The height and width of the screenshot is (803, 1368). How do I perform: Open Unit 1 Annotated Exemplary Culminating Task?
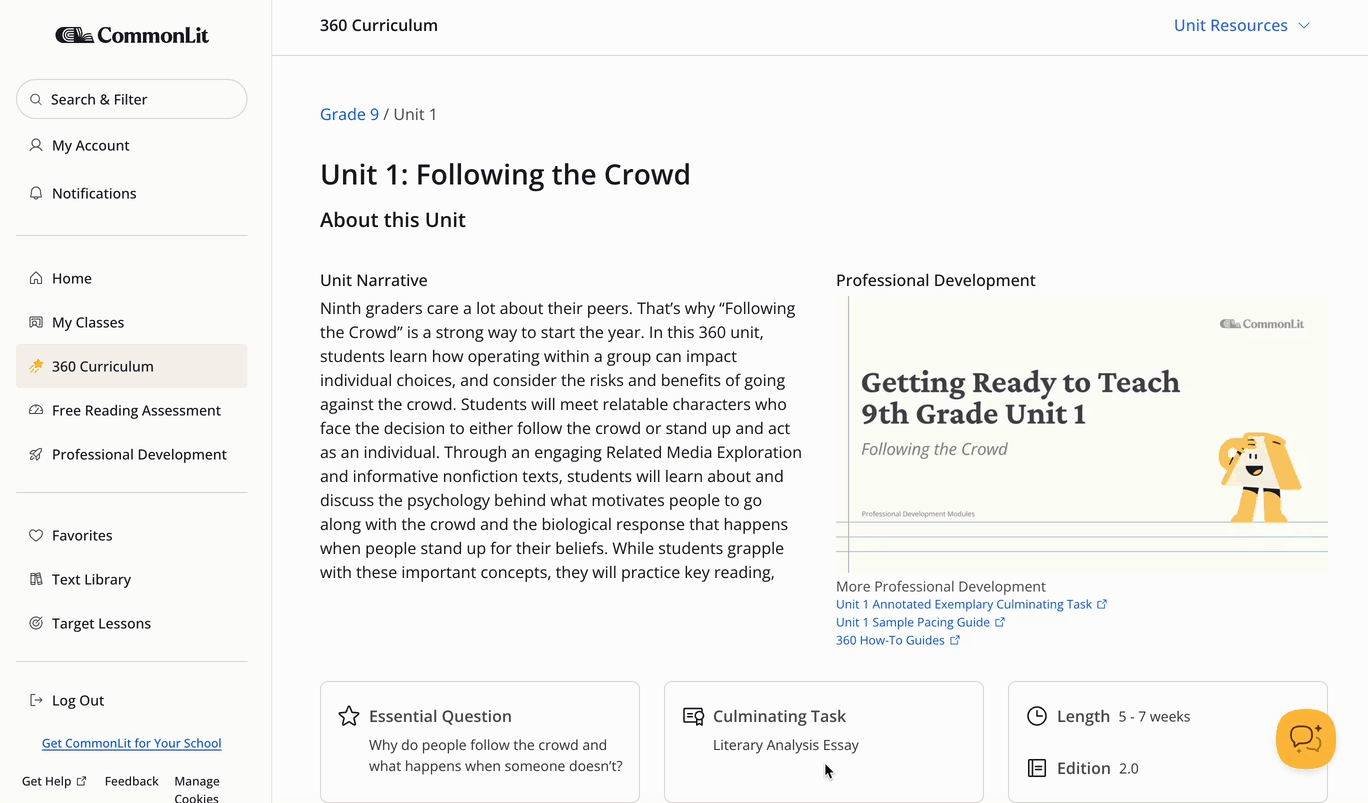(964, 604)
